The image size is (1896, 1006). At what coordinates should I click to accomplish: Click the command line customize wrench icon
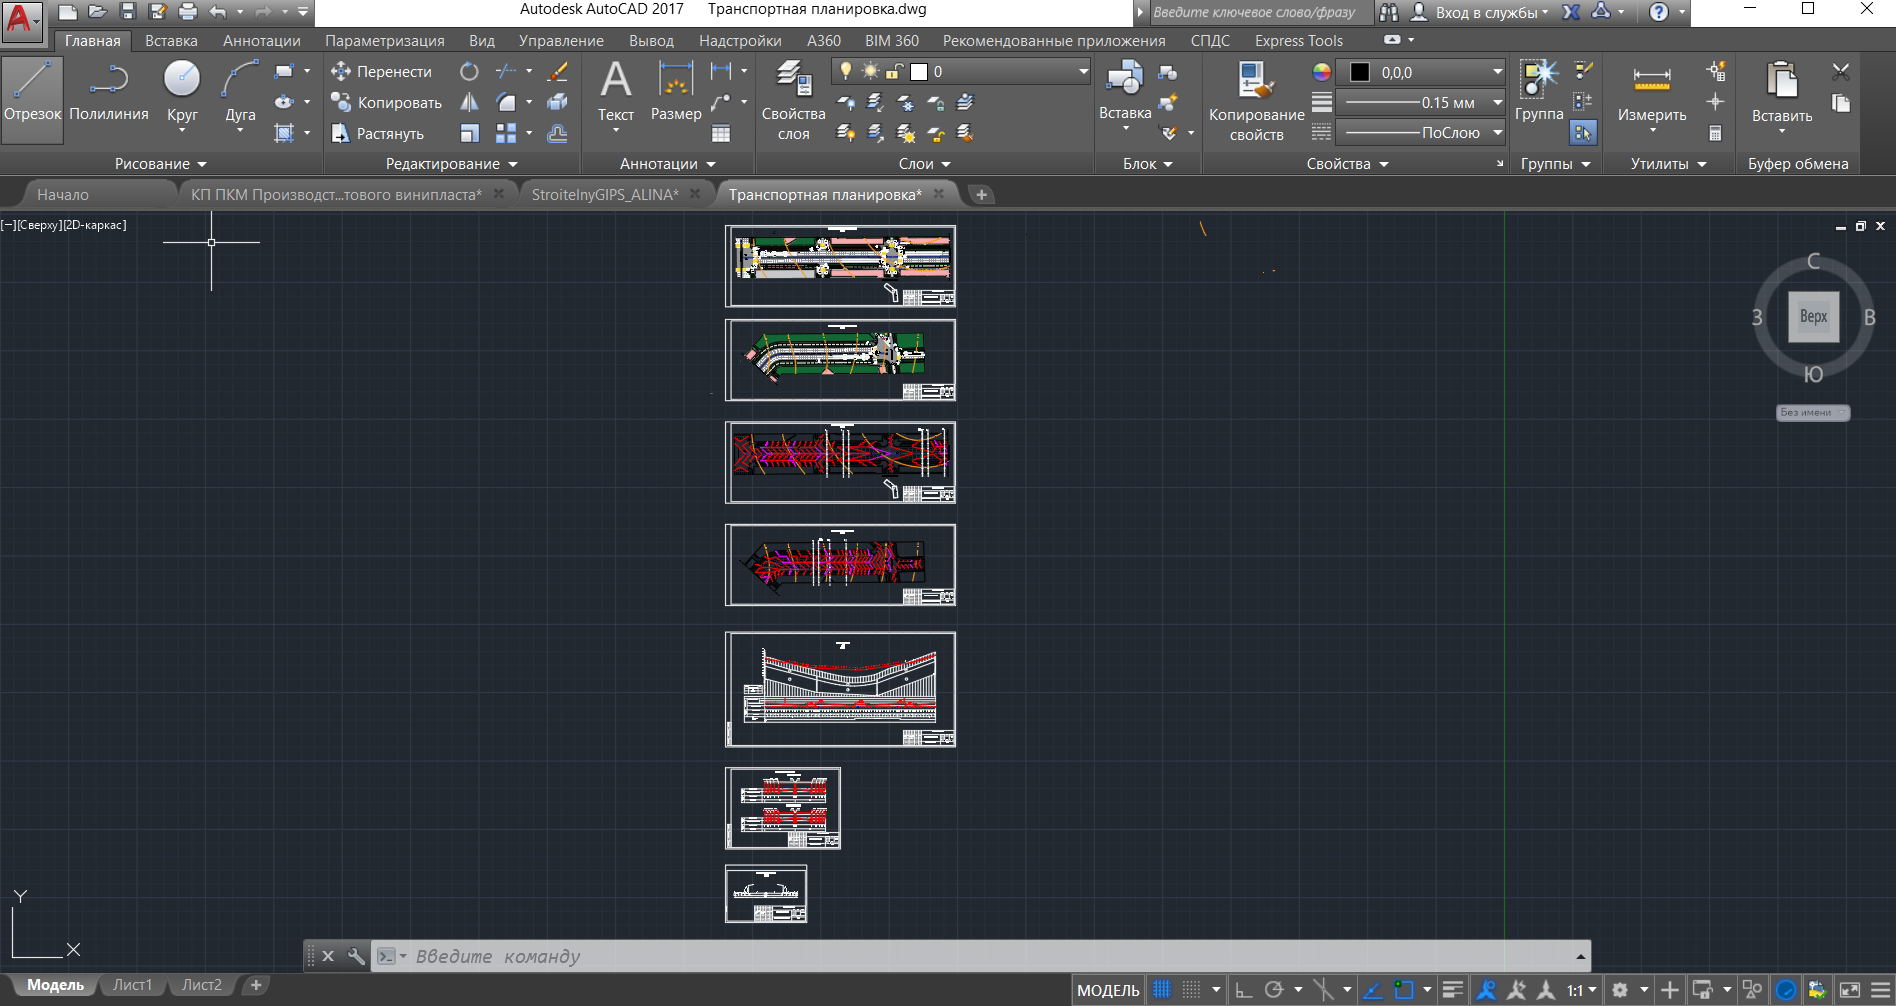pyautogui.click(x=356, y=956)
